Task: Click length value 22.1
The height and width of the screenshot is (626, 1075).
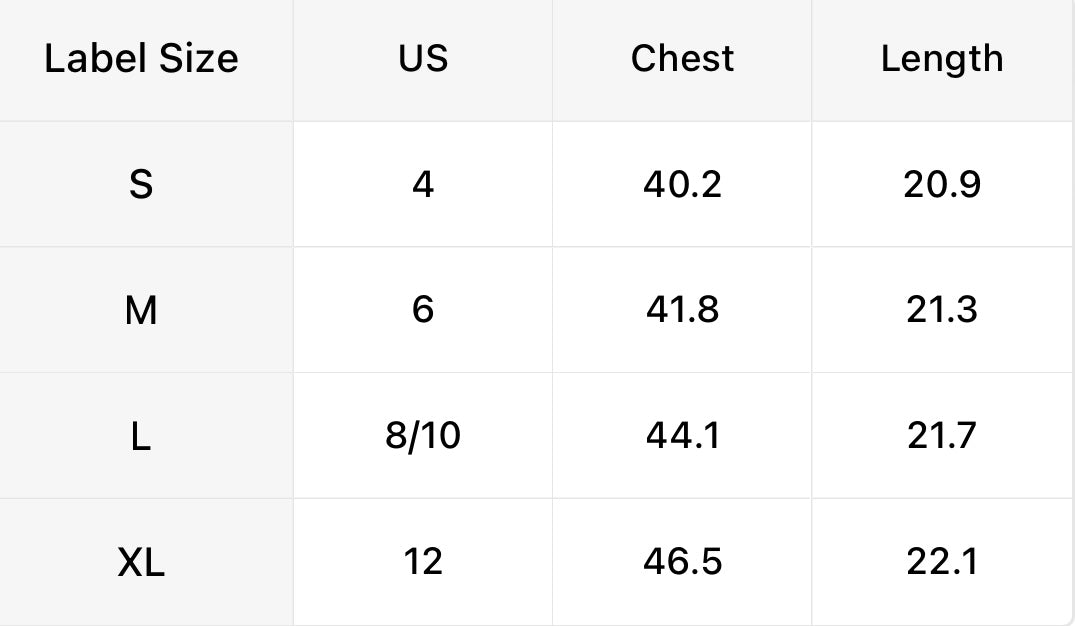Action: click(x=942, y=562)
